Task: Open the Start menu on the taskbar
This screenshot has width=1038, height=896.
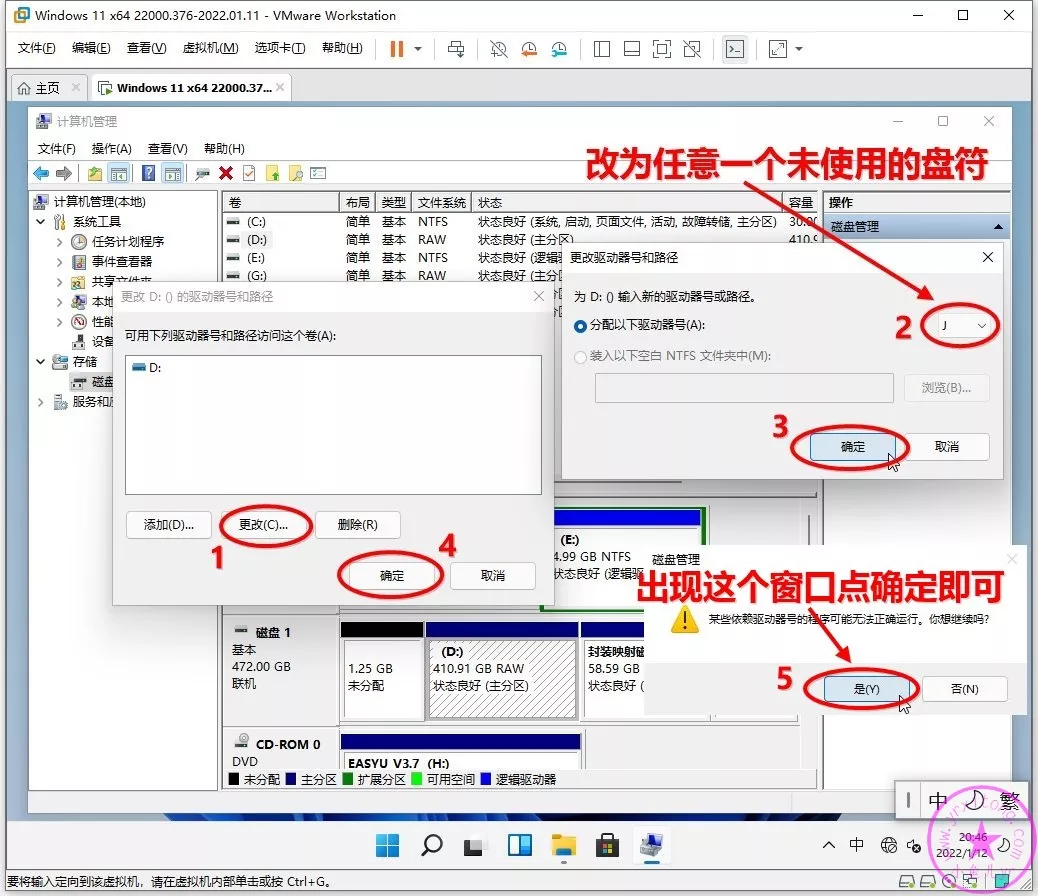Action: coord(387,845)
